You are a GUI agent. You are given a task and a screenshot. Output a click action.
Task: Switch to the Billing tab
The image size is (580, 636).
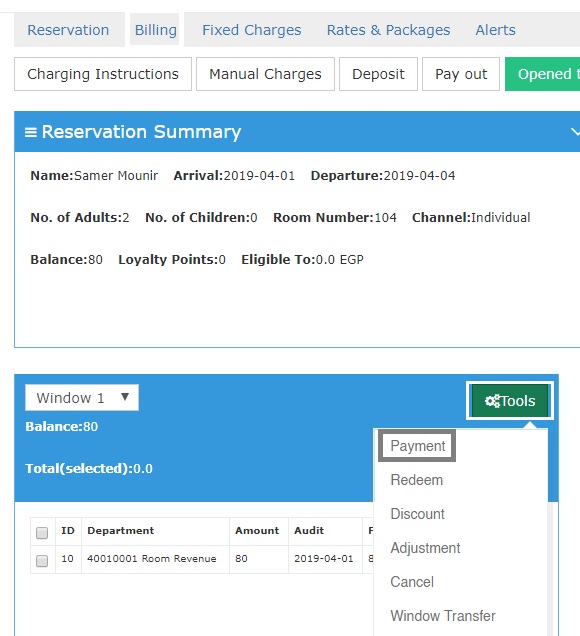(155, 30)
